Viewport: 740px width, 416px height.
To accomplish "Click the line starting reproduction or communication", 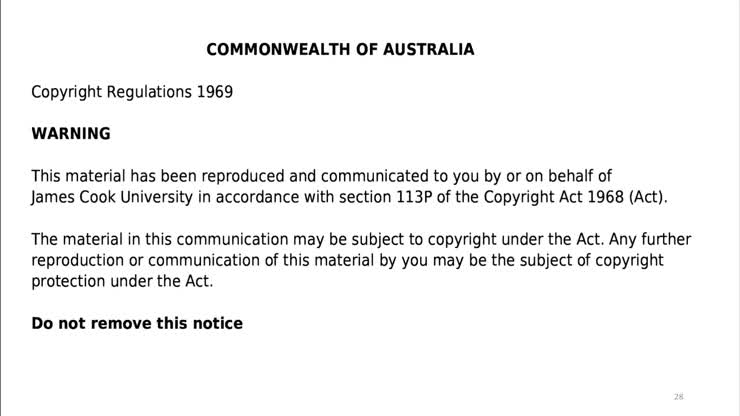I will [x=347, y=260].
